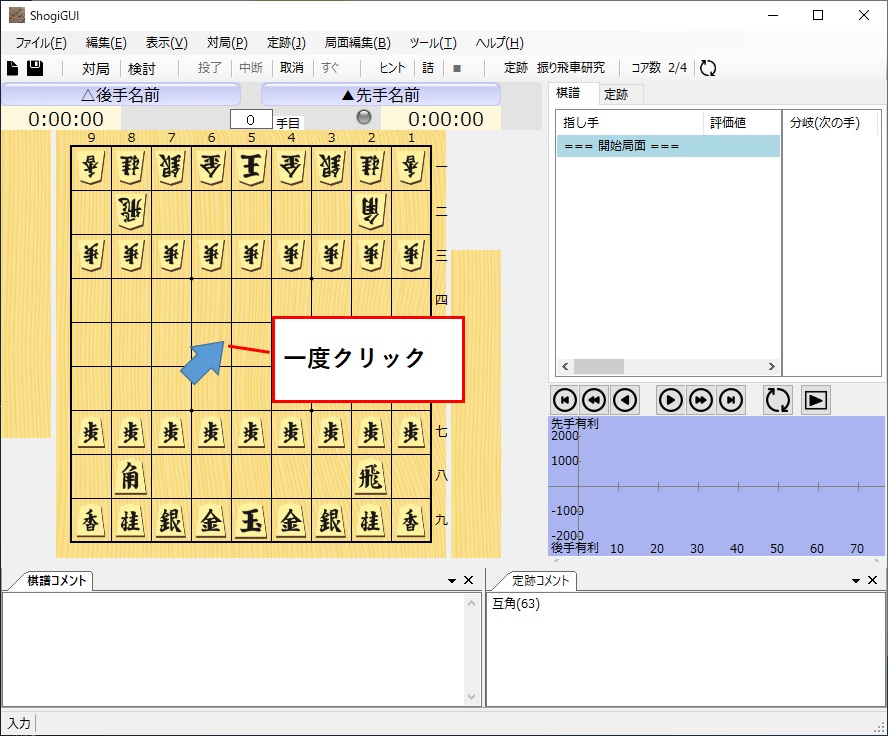The height and width of the screenshot is (736, 888).
Task: Click the stop square icon in toolbar
Action: point(457,69)
